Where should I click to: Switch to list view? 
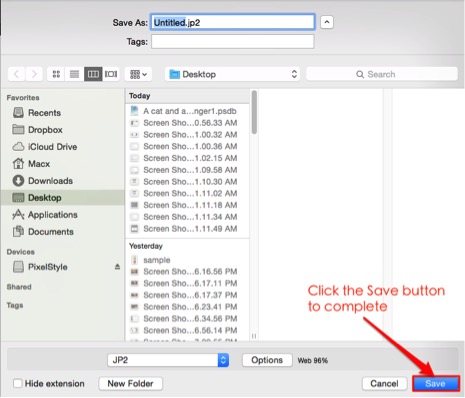pyautogui.click(x=74, y=74)
